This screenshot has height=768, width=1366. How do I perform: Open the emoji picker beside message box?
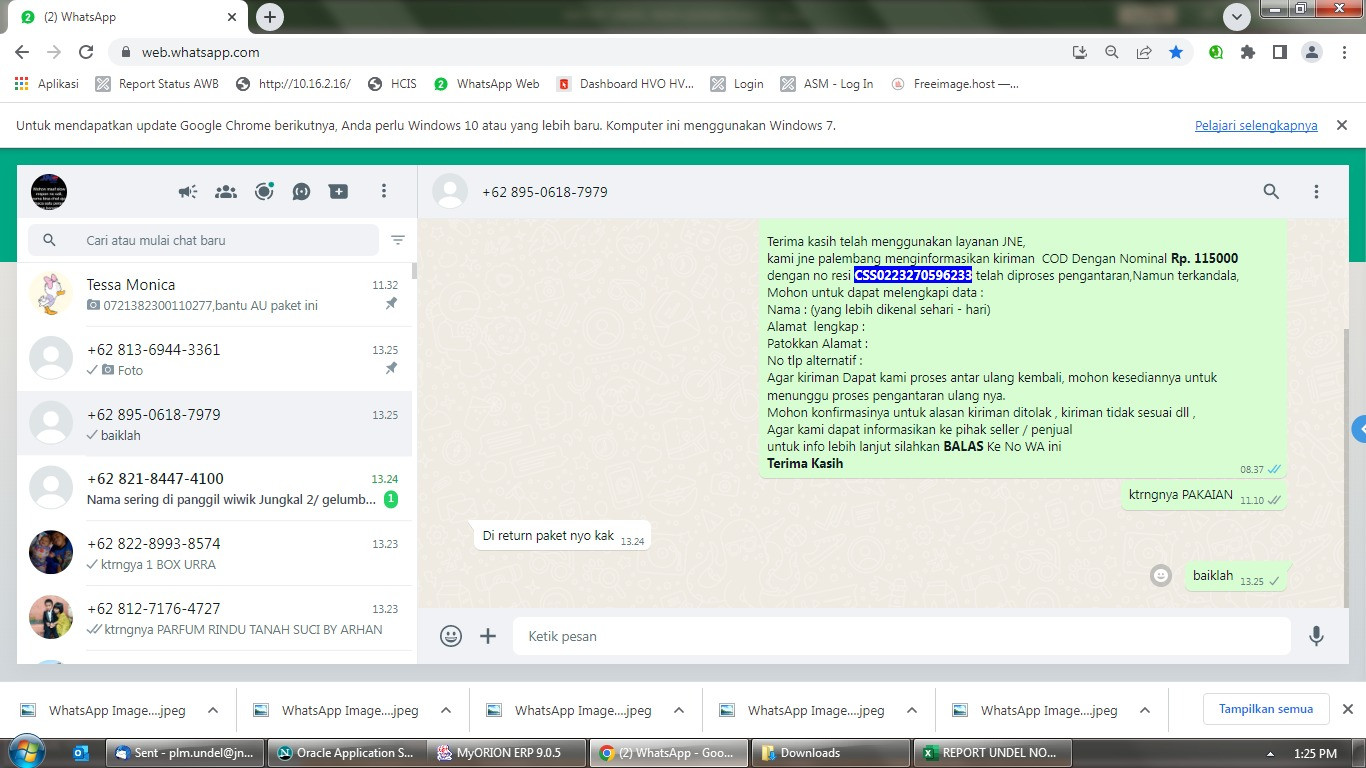(x=451, y=636)
